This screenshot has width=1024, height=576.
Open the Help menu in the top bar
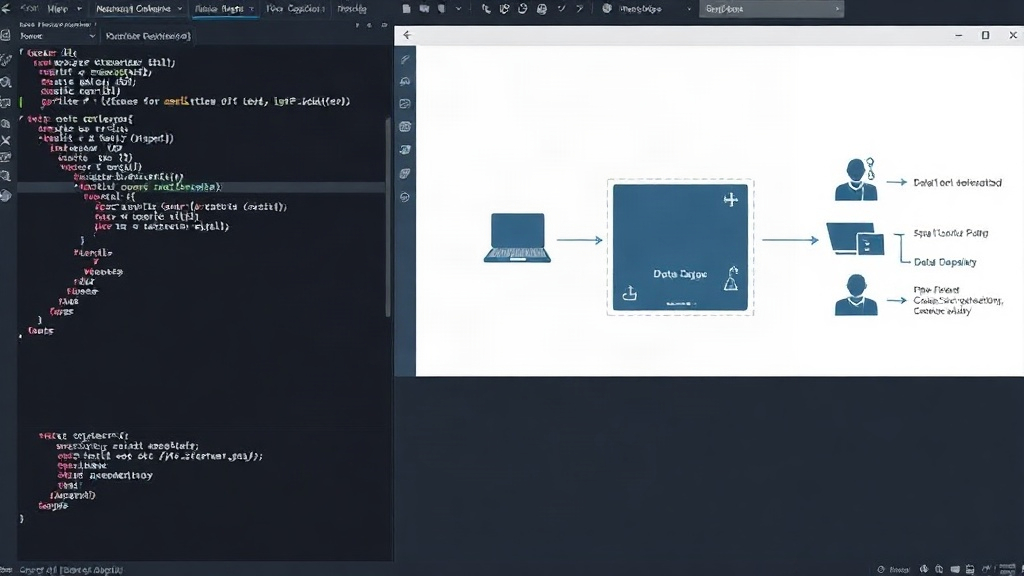coord(57,8)
